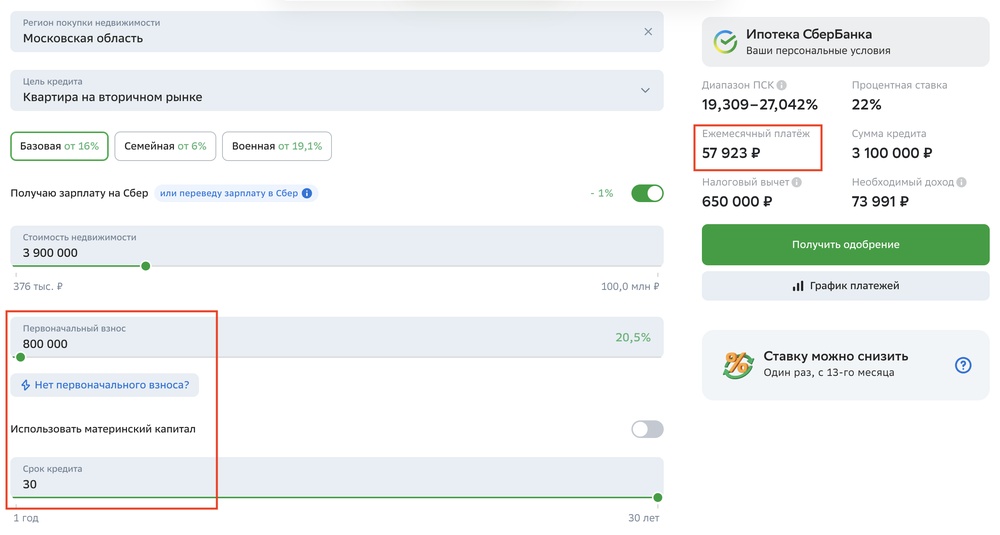Open the График платежей schedule
The width and height of the screenshot is (1000, 535).
845,286
